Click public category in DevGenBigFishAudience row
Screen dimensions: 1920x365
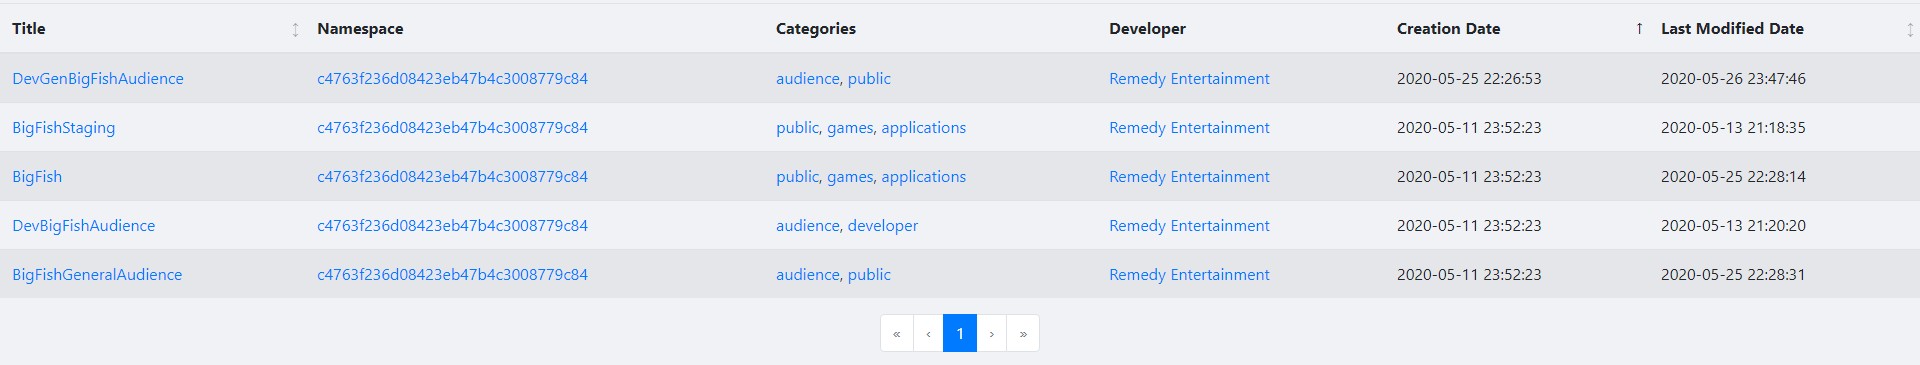[869, 78]
